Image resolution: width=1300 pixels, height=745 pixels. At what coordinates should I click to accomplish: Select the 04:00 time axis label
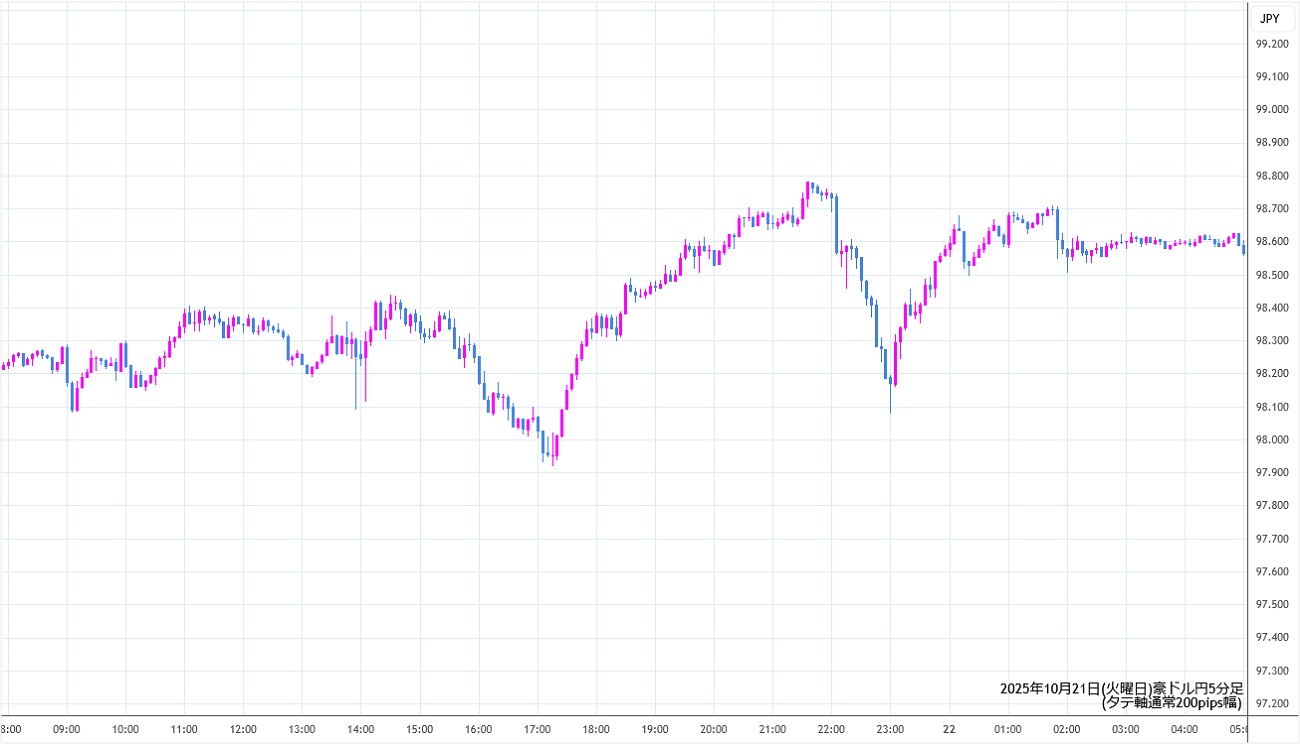[1185, 729]
